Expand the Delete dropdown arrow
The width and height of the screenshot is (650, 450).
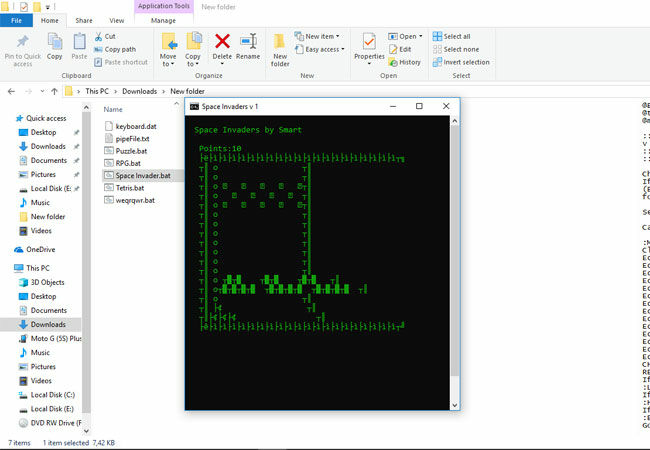[222, 64]
